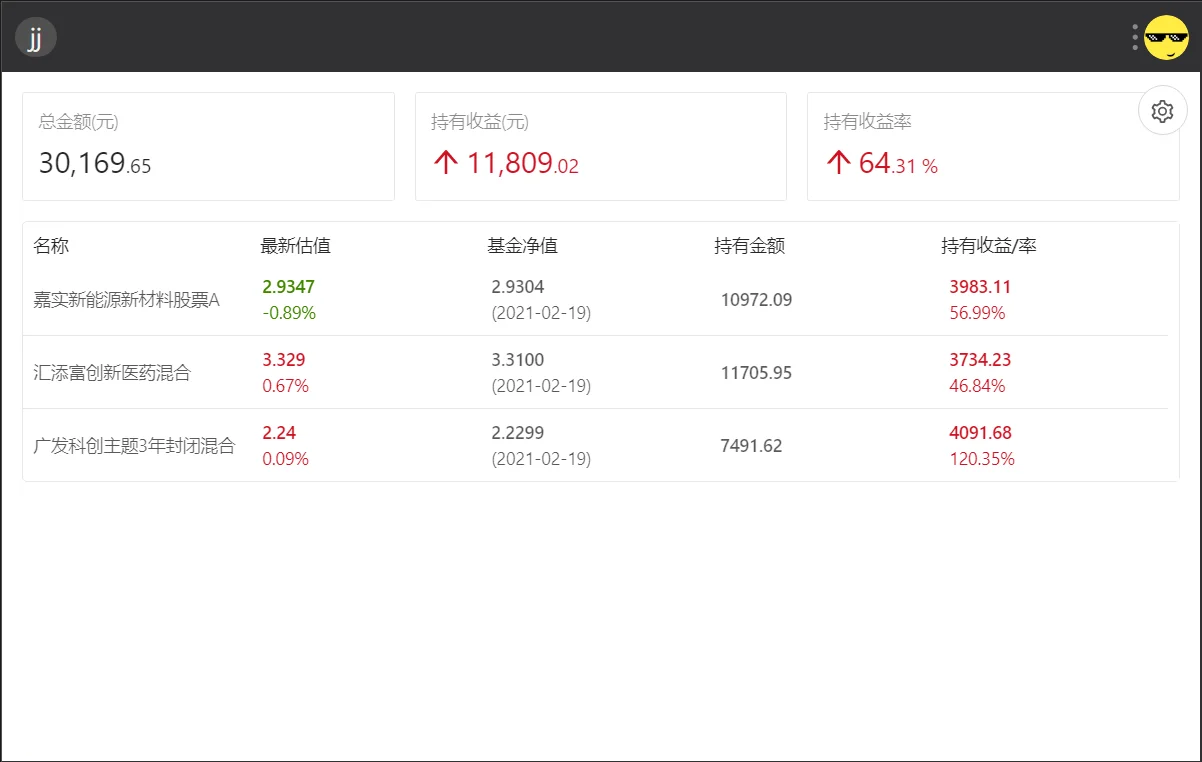The width and height of the screenshot is (1202, 762).
Task: Select fund 汇添富创新医药混合
Action: coord(112,373)
